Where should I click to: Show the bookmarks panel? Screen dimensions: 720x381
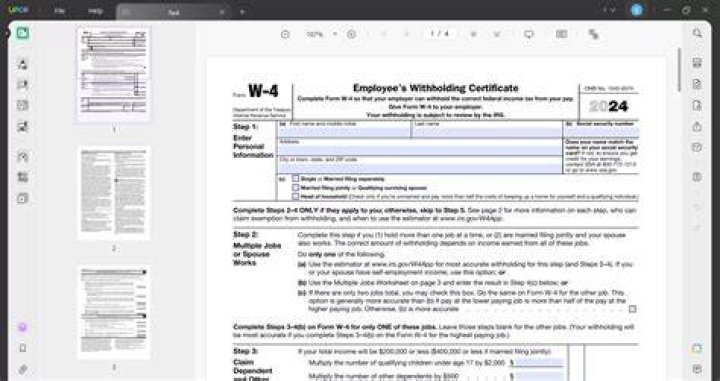pos(22,348)
